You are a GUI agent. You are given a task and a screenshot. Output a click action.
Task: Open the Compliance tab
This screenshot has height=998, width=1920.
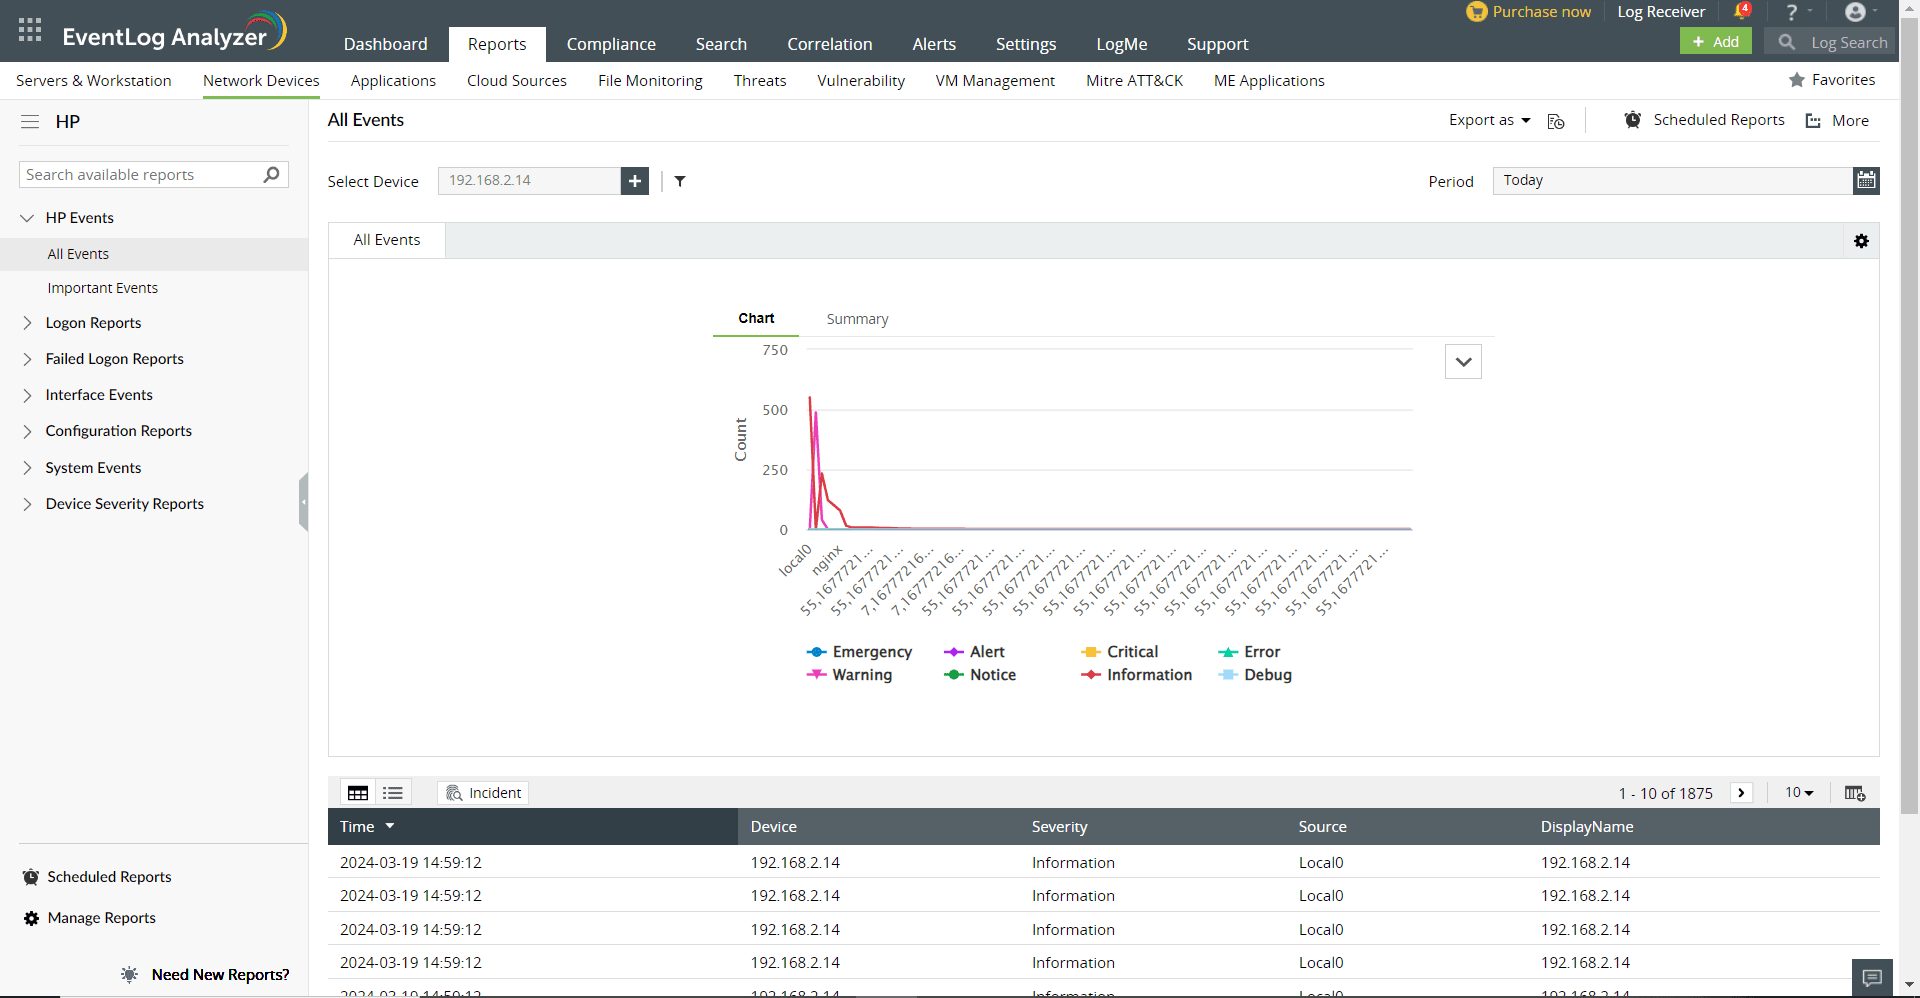click(x=611, y=44)
